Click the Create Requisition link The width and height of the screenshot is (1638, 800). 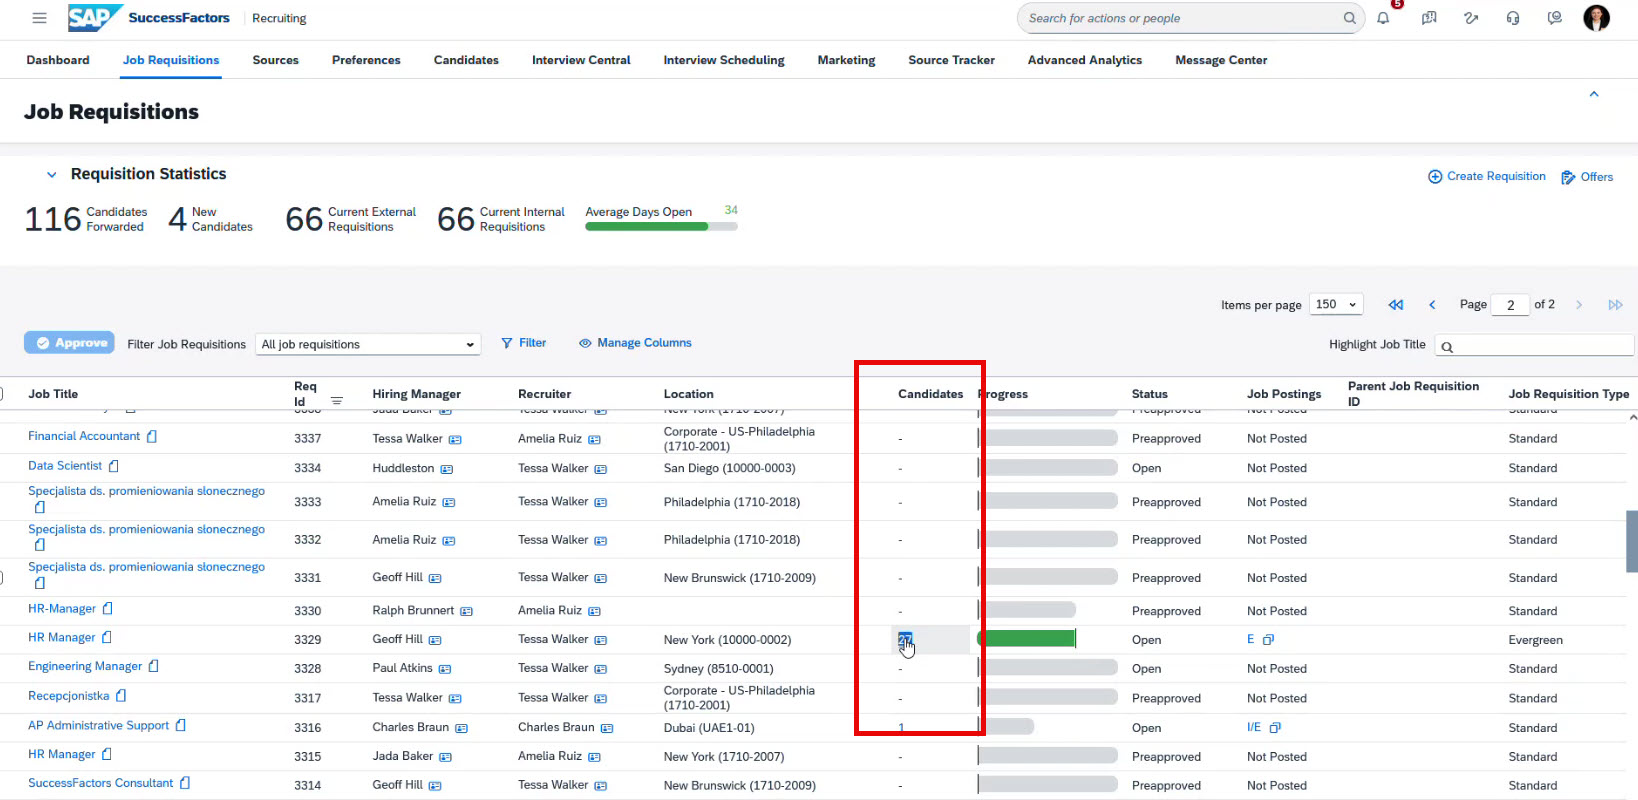point(1487,177)
